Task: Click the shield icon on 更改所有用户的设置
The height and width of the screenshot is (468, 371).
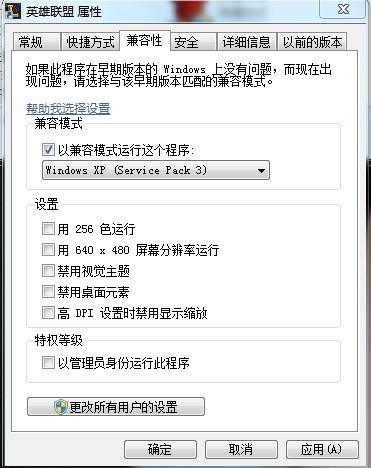Action: point(61,407)
